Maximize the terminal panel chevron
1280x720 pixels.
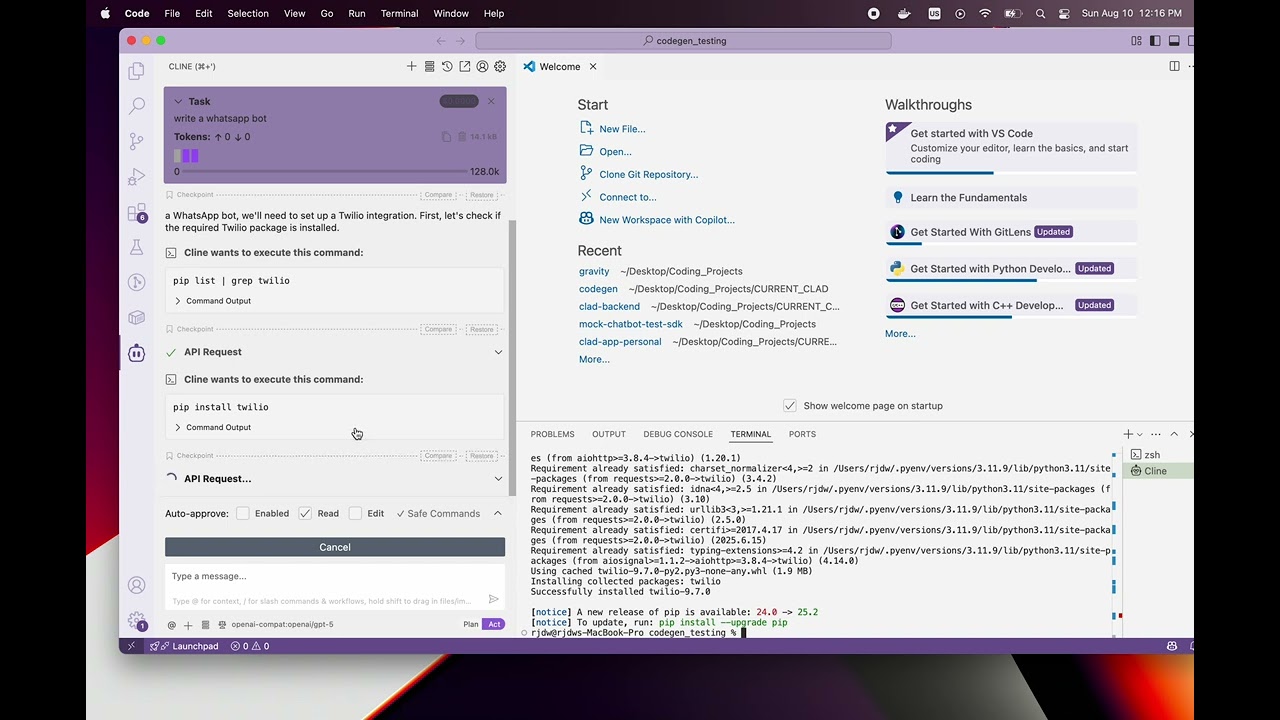coord(1174,434)
